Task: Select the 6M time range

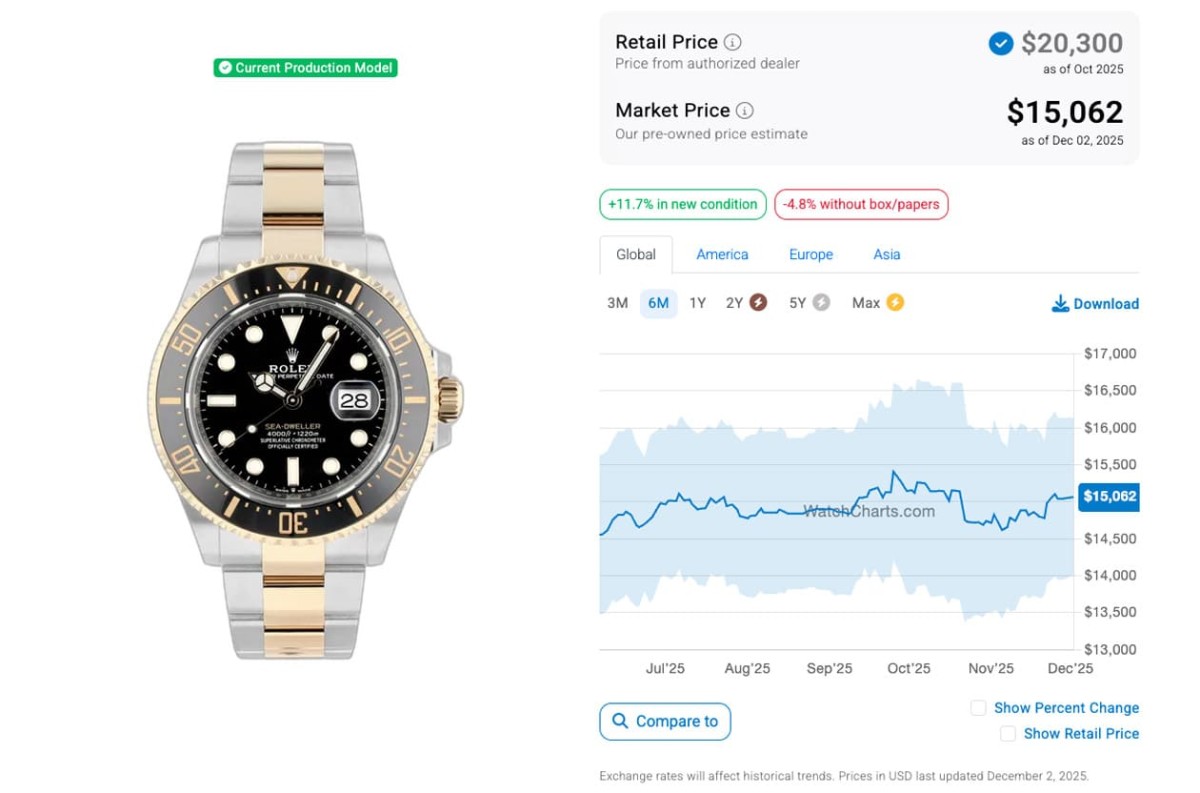Action: pos(658,303)
